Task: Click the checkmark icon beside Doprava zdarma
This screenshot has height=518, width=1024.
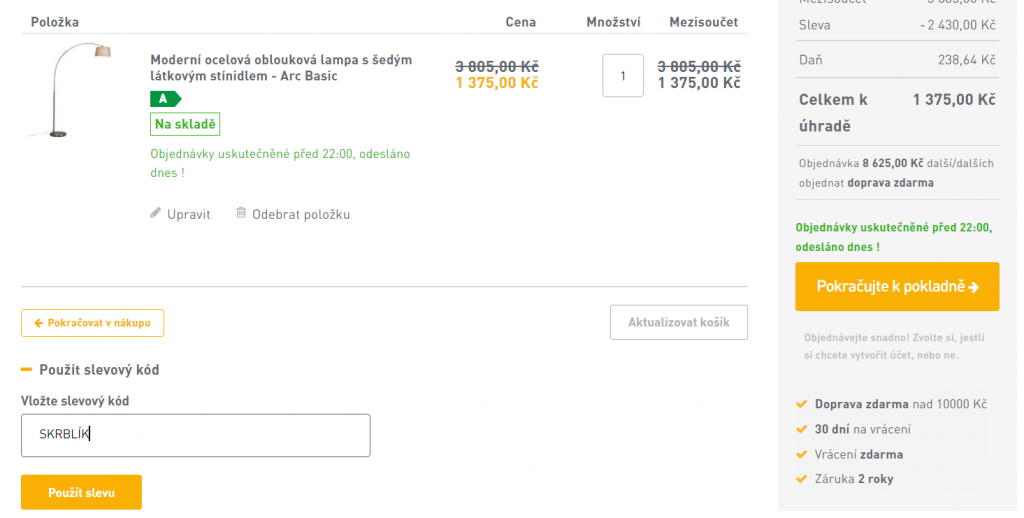Action: [802, 404]
